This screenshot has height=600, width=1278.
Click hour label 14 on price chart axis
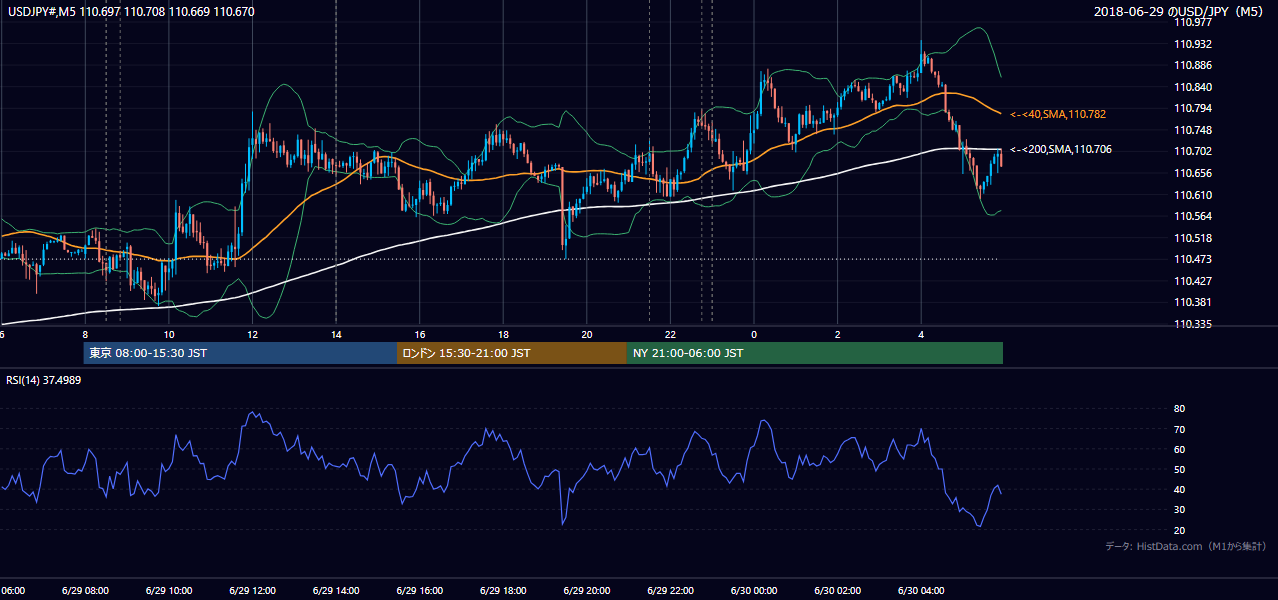click(336, 335)
